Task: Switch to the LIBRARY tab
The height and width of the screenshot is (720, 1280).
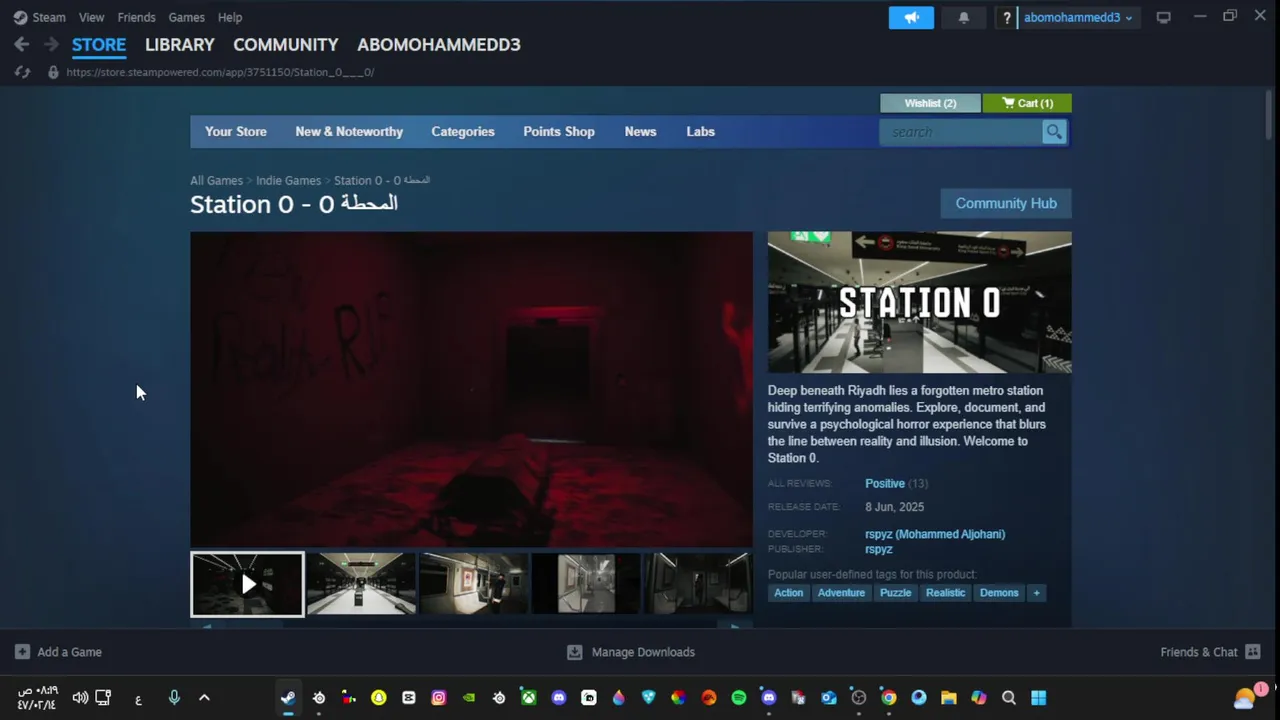Action: 180,45
